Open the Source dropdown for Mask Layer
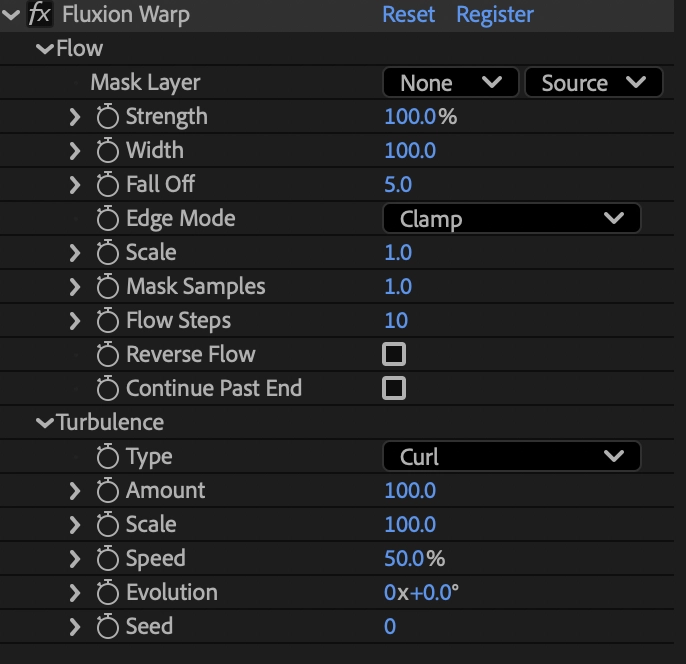Viewport: 686px width, 664px height. (x=593, y=83)
